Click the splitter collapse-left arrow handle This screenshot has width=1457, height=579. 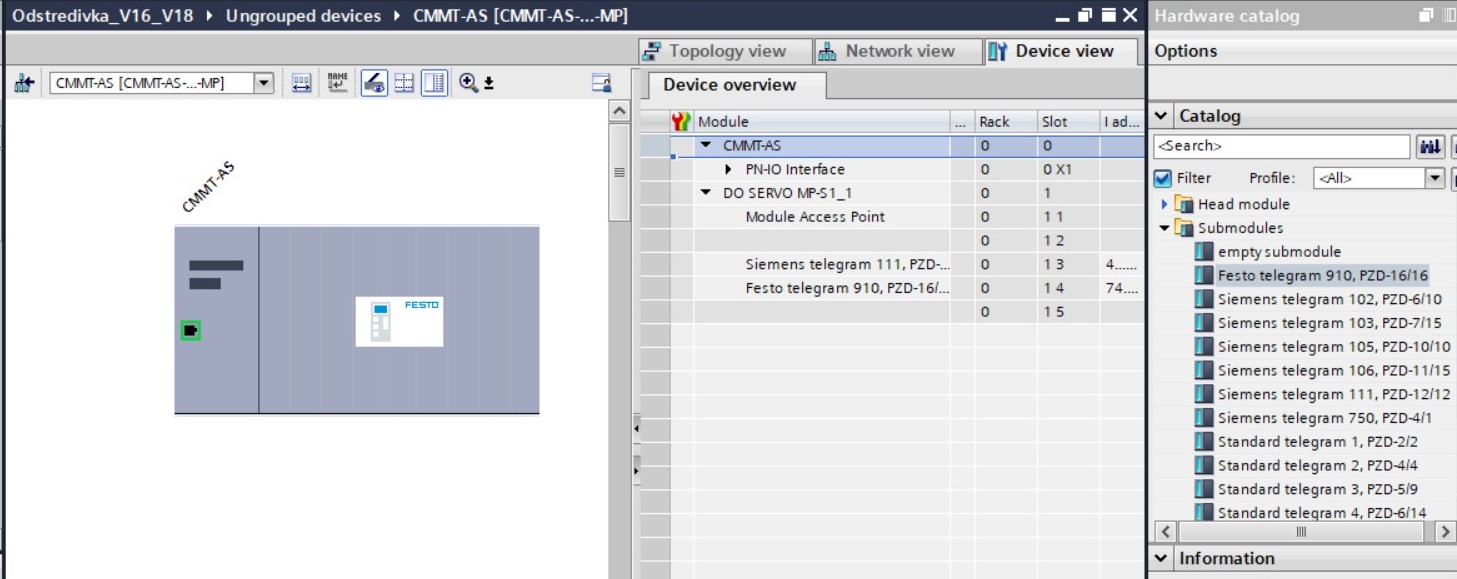pos(636,428)
